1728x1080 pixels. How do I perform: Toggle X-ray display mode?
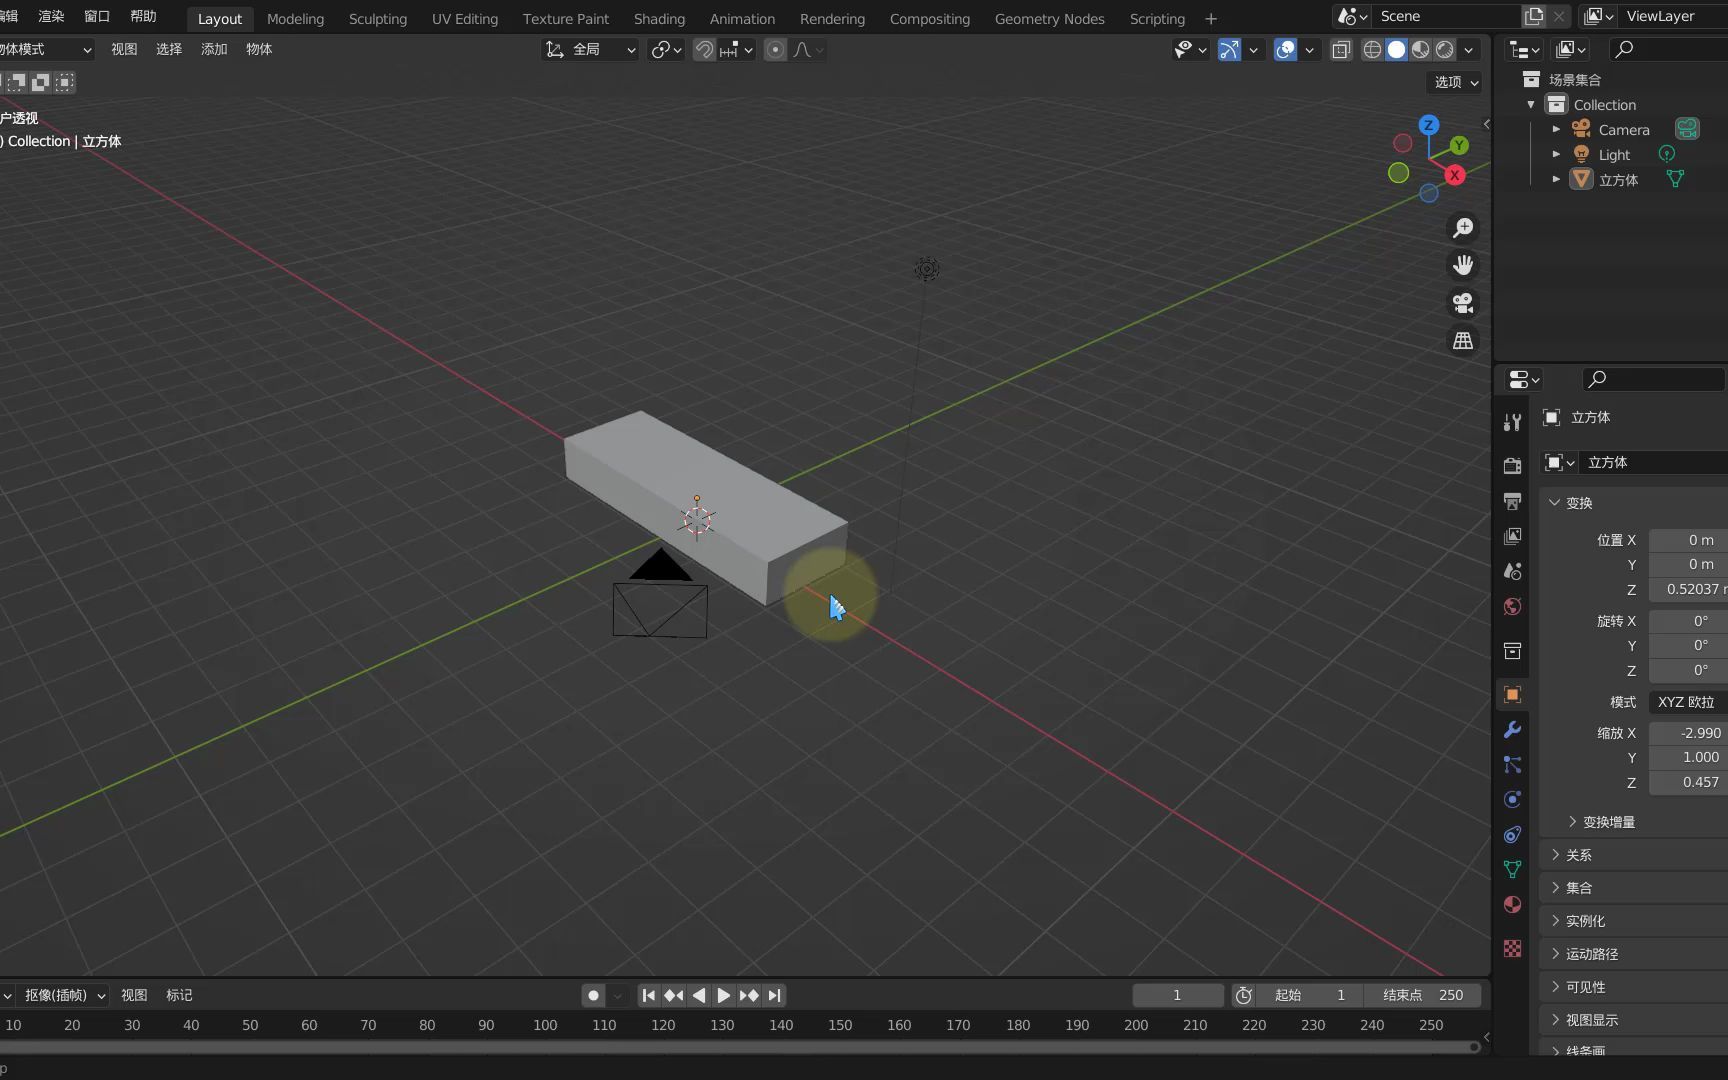pyautogui.click(x=1341, y=49)
